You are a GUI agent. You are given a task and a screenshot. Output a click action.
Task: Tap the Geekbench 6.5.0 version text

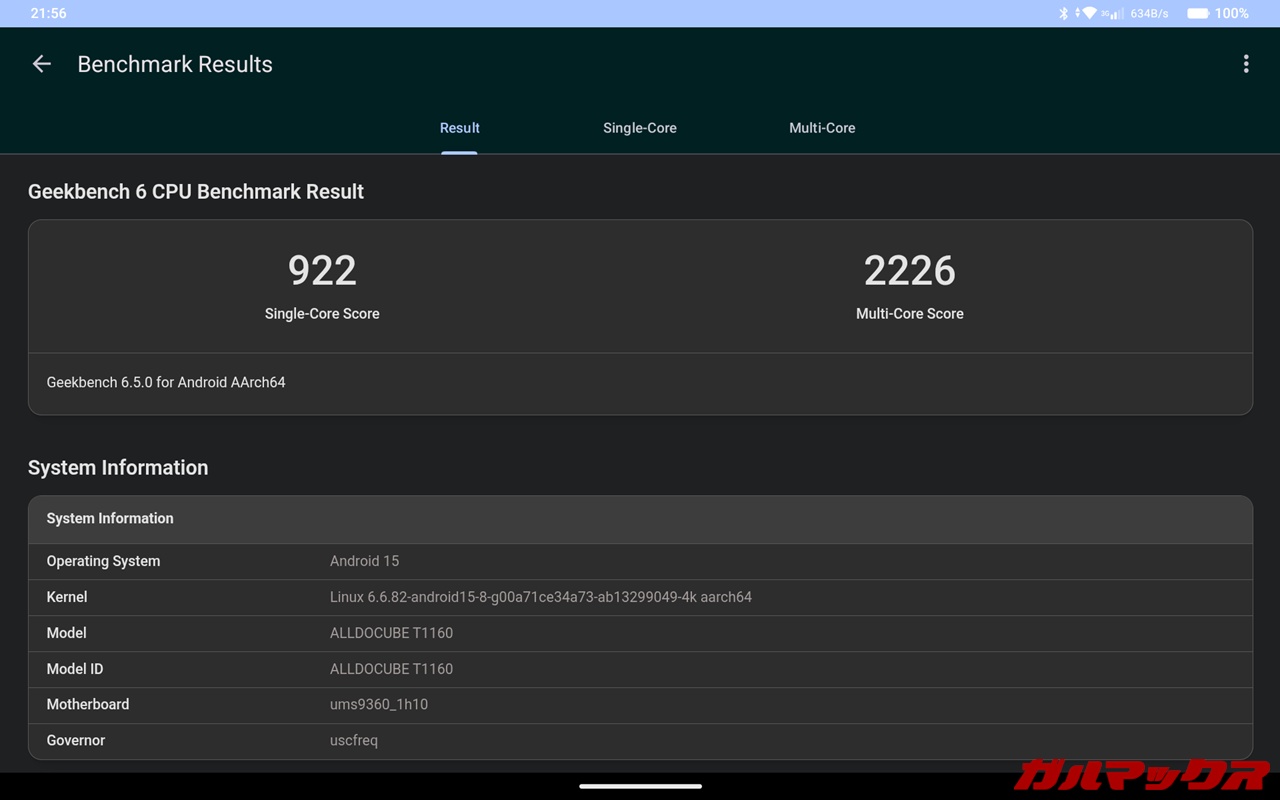click(x=166, y=382)
